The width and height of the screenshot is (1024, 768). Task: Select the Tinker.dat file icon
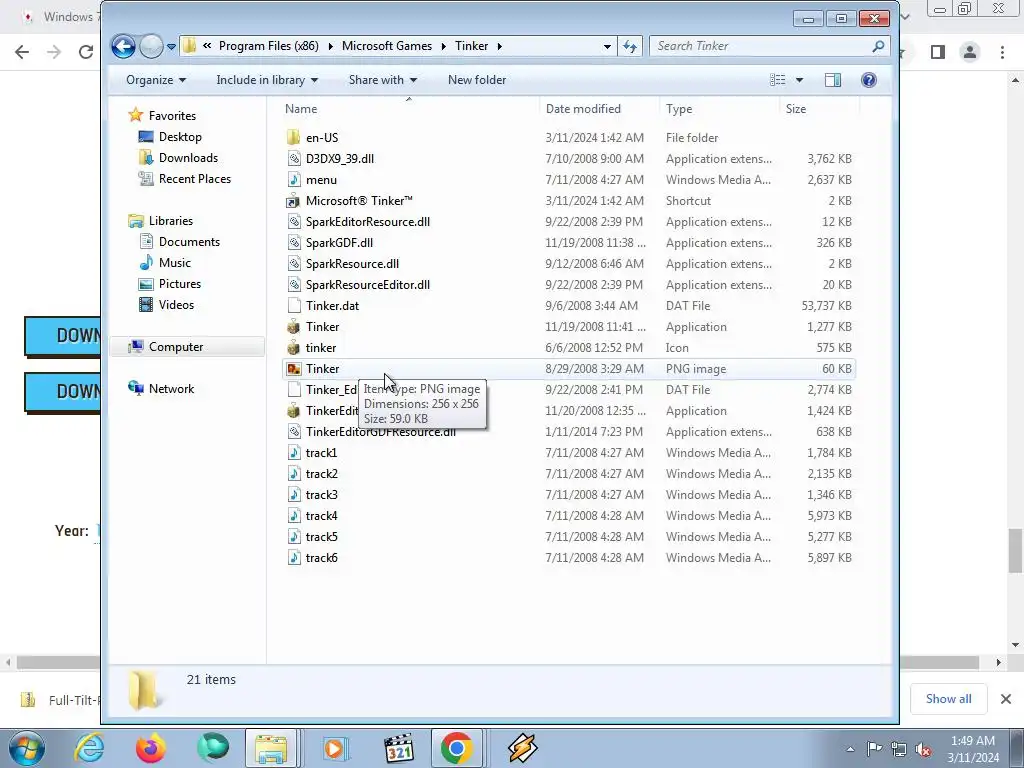(x=294, y=306)
